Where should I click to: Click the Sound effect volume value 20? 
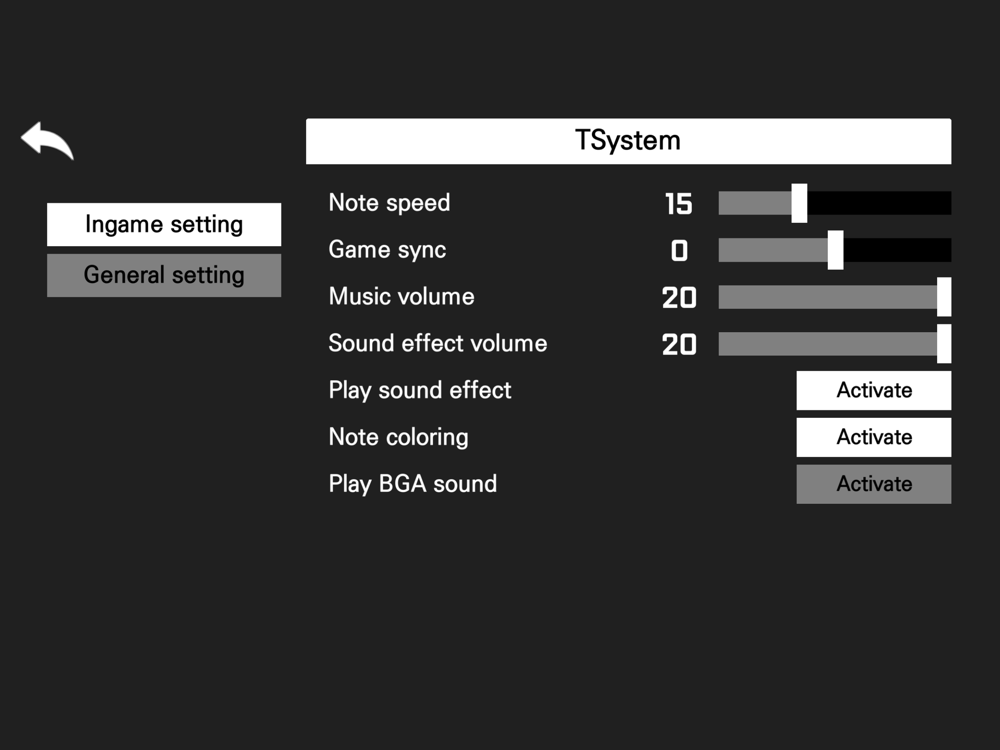pyautogui.click(x=679, y=345)
